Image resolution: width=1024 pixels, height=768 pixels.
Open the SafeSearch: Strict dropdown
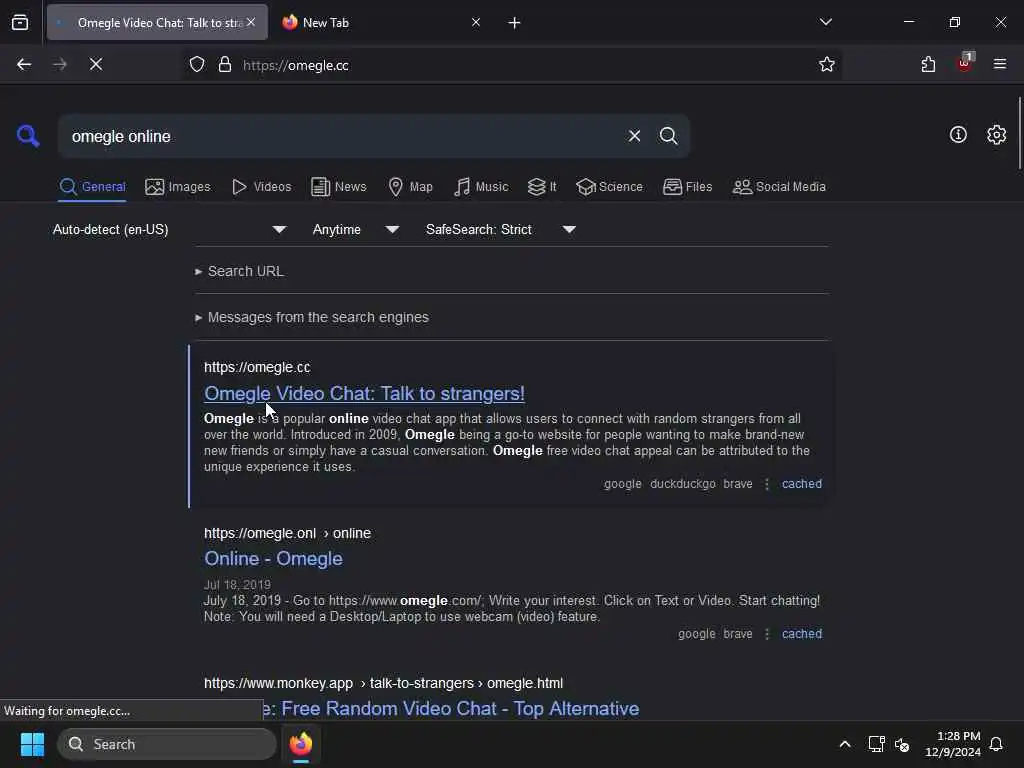[501, 229]
